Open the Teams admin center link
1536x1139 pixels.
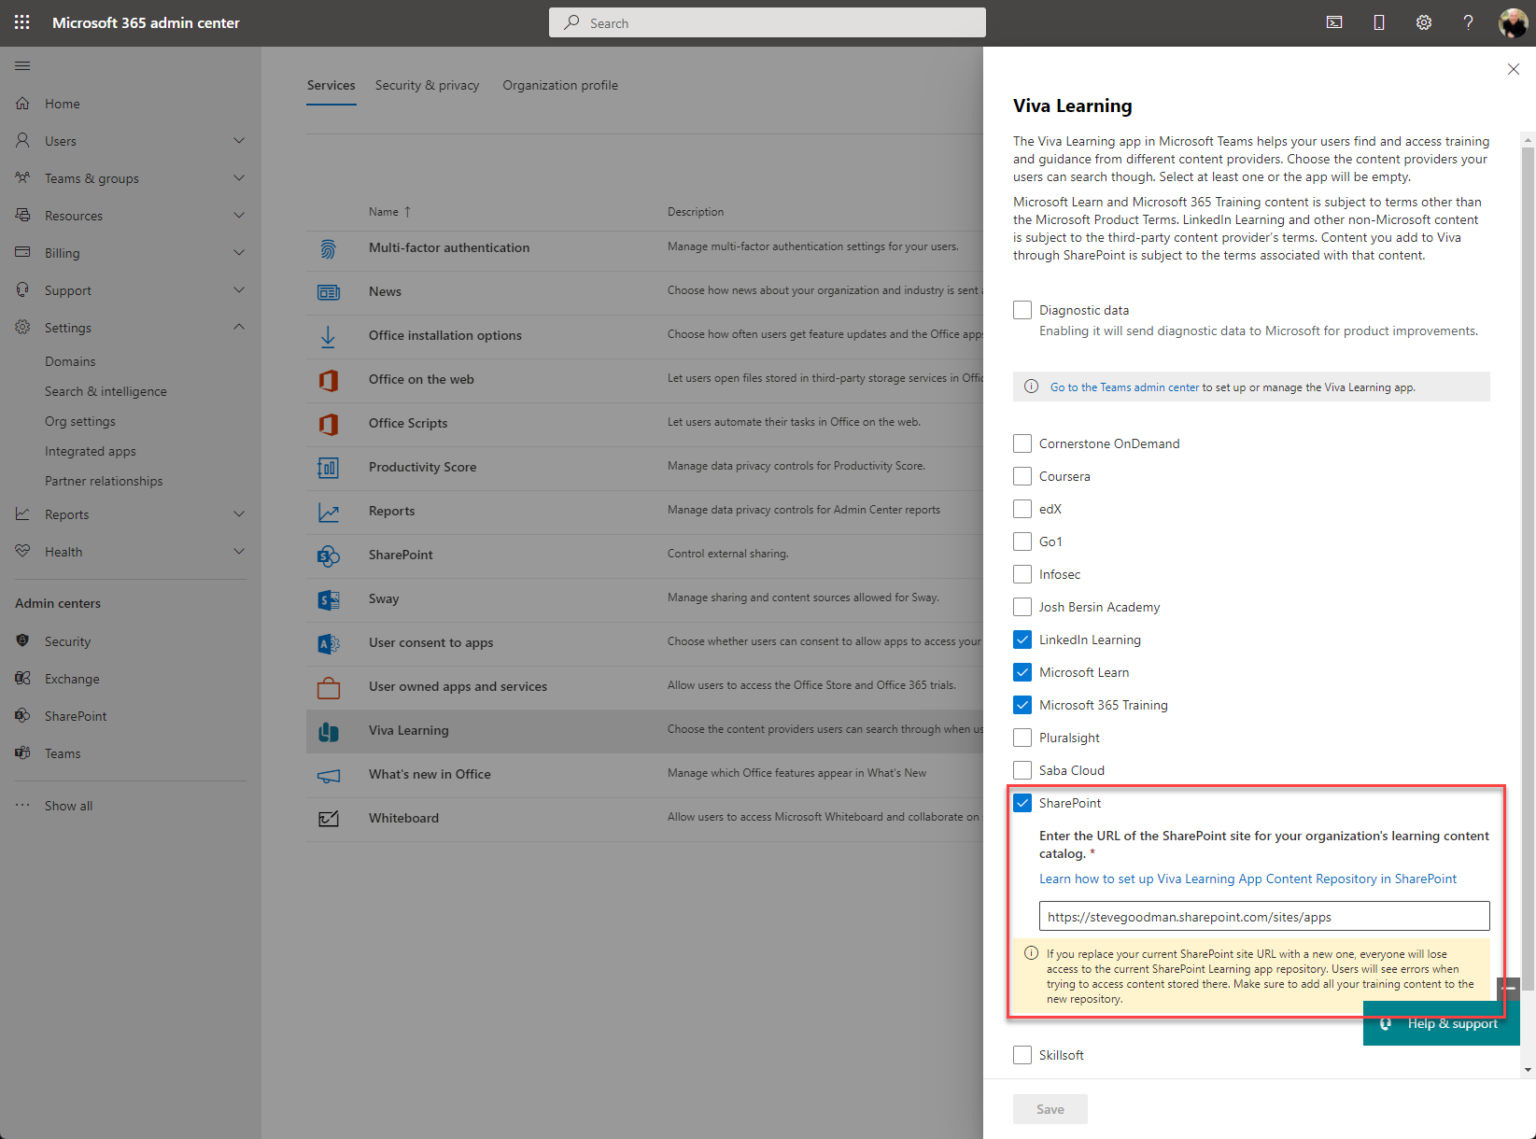pos(1123,387)
